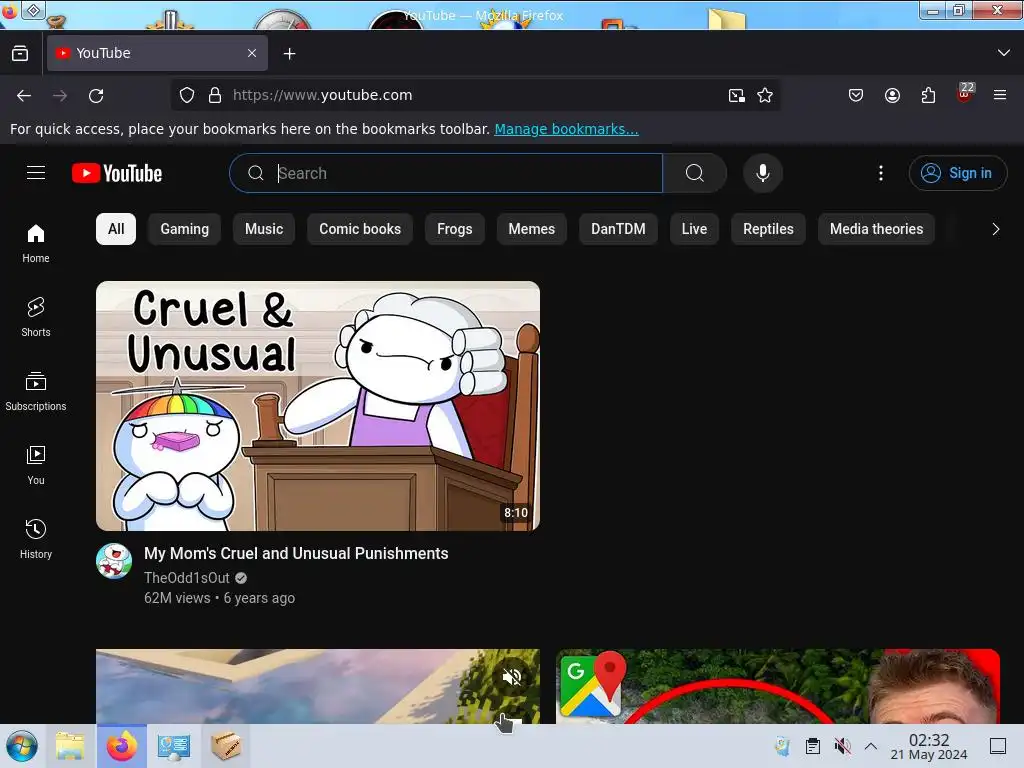Viewport: 1024px width, 768px height.
Task: Select the Live filter chip
Action: point(694,229)
